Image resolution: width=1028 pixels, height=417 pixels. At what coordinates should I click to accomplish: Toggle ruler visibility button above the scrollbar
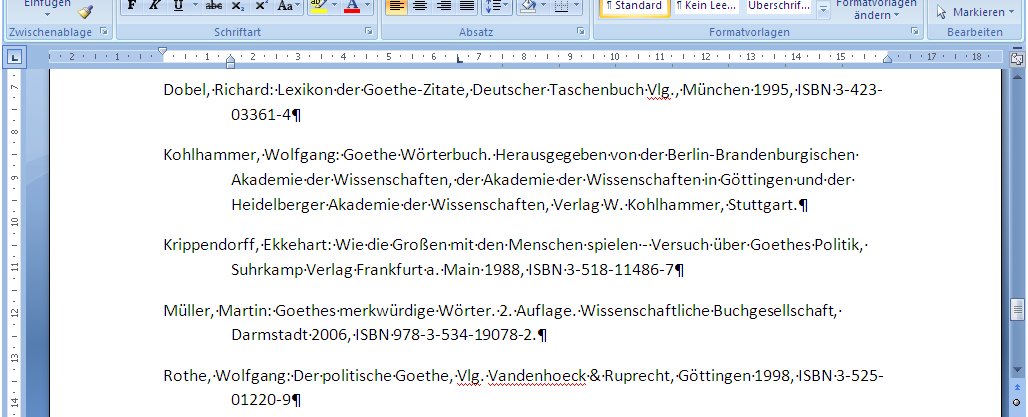pyautogui.click(x=1018, y=59)
